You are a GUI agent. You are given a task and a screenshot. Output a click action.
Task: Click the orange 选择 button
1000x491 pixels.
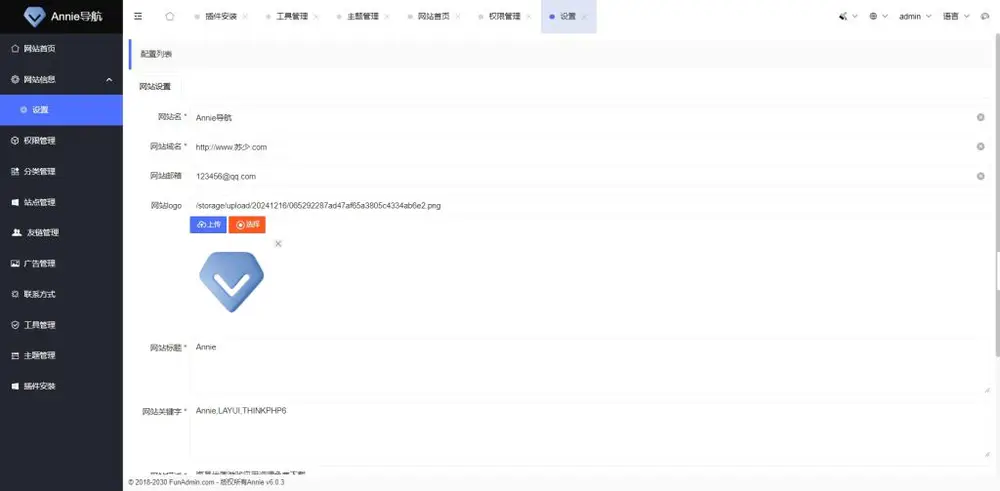click(247, 224)
